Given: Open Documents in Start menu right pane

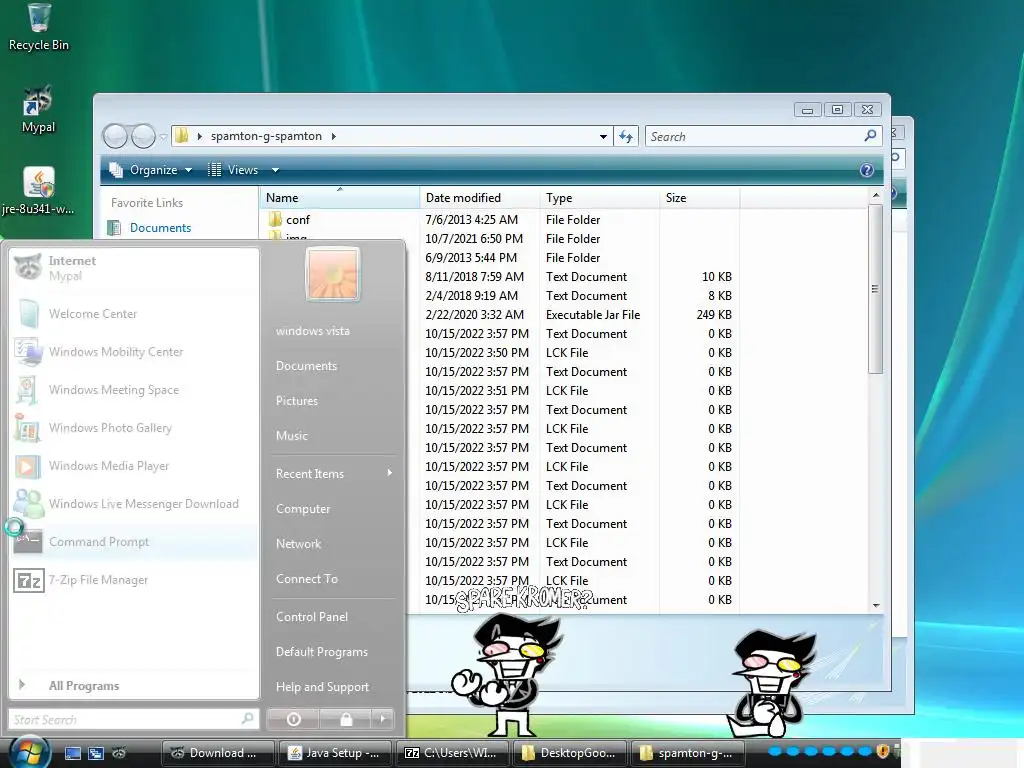Looking at the screenshot, I should pos(306,366).
